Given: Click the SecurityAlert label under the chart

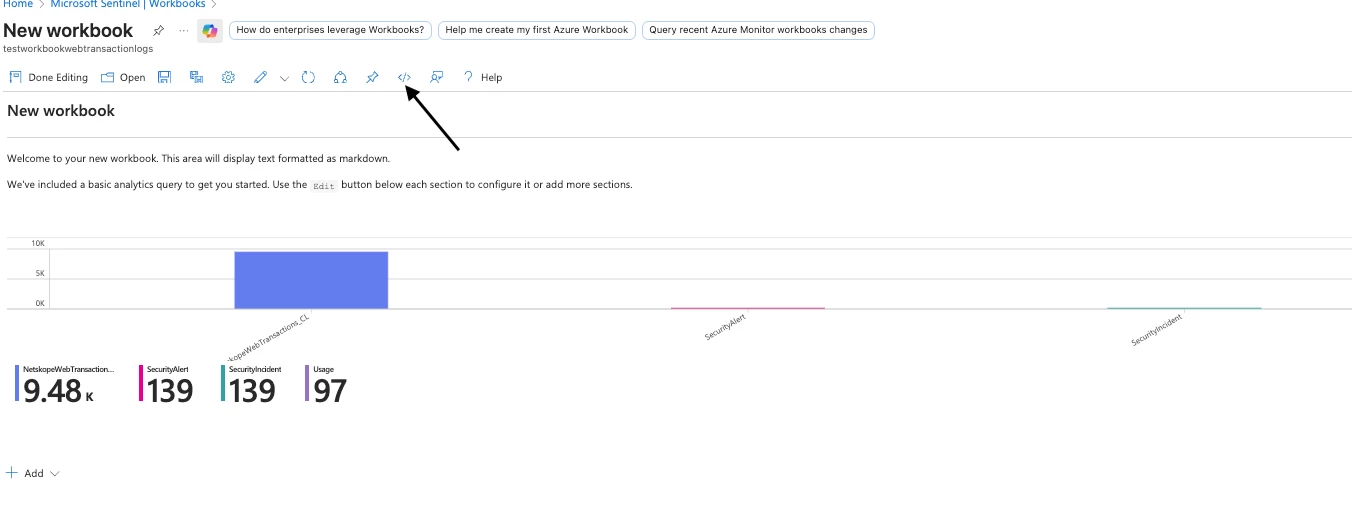Looking at the screenshot, I should pos(725,327).
